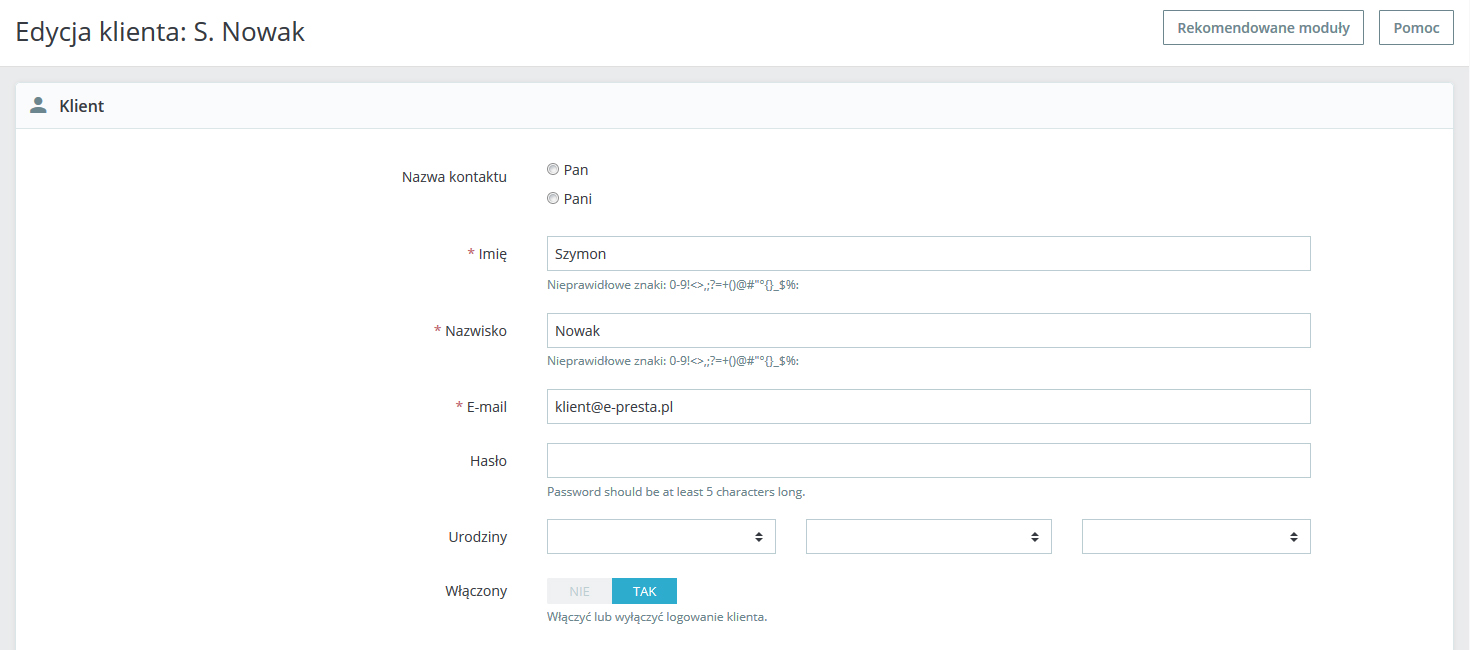
Task: Click the arrow on last Urodziny select
Action: pos(1294,537)
